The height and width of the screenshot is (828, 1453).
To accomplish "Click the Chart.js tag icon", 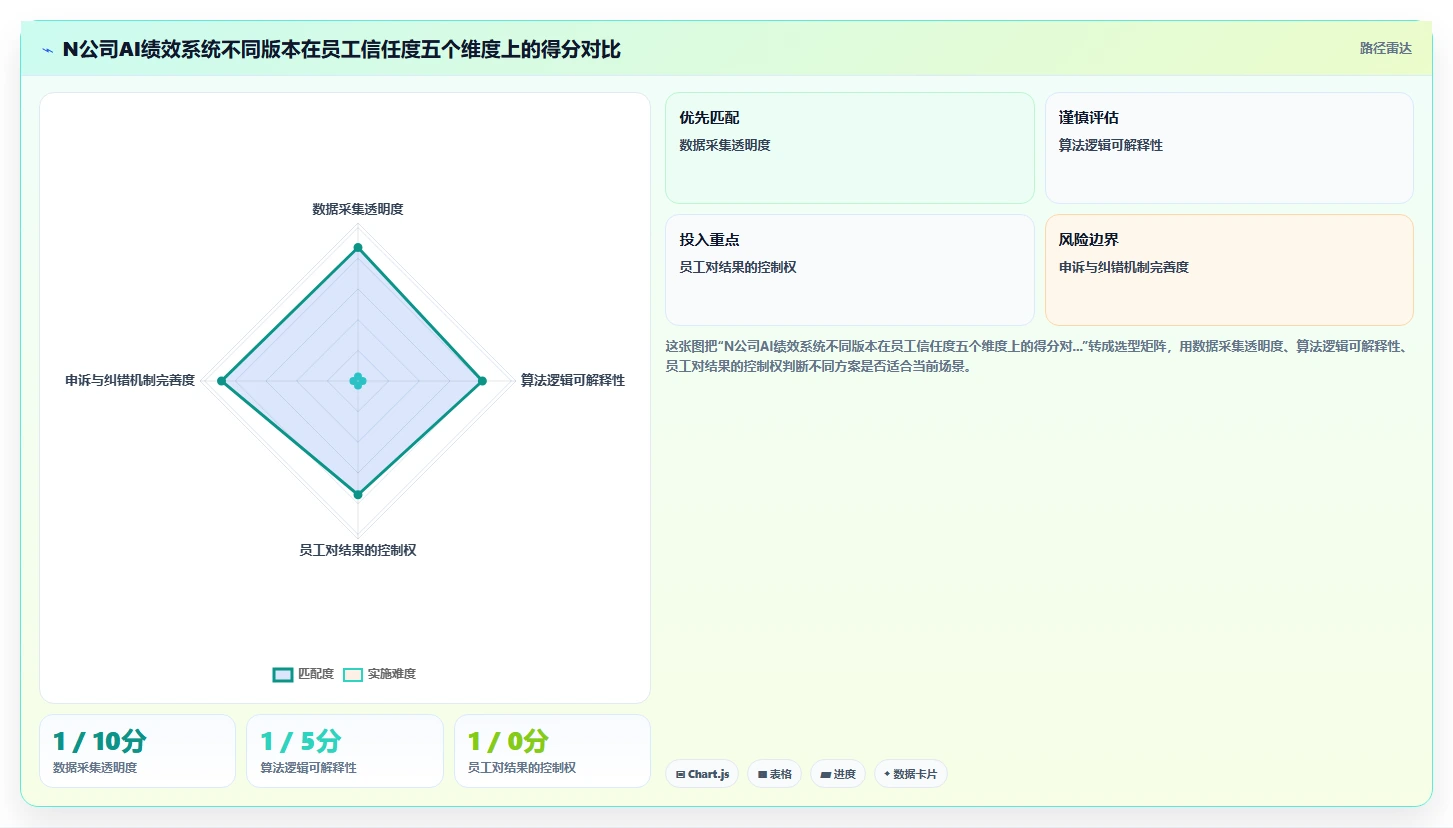I will pos(681,775).
